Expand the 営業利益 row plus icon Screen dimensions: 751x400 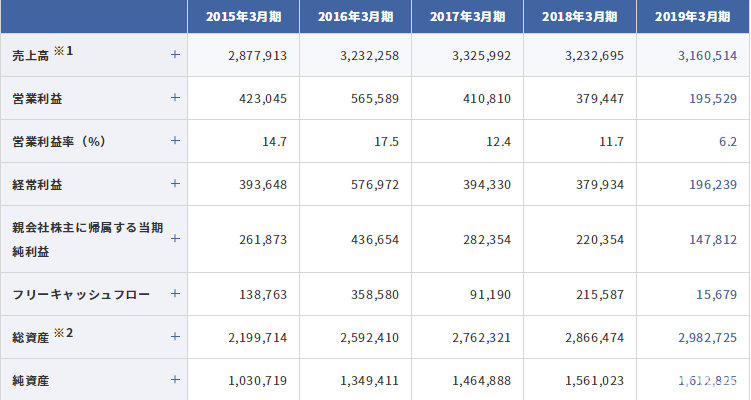175,98
